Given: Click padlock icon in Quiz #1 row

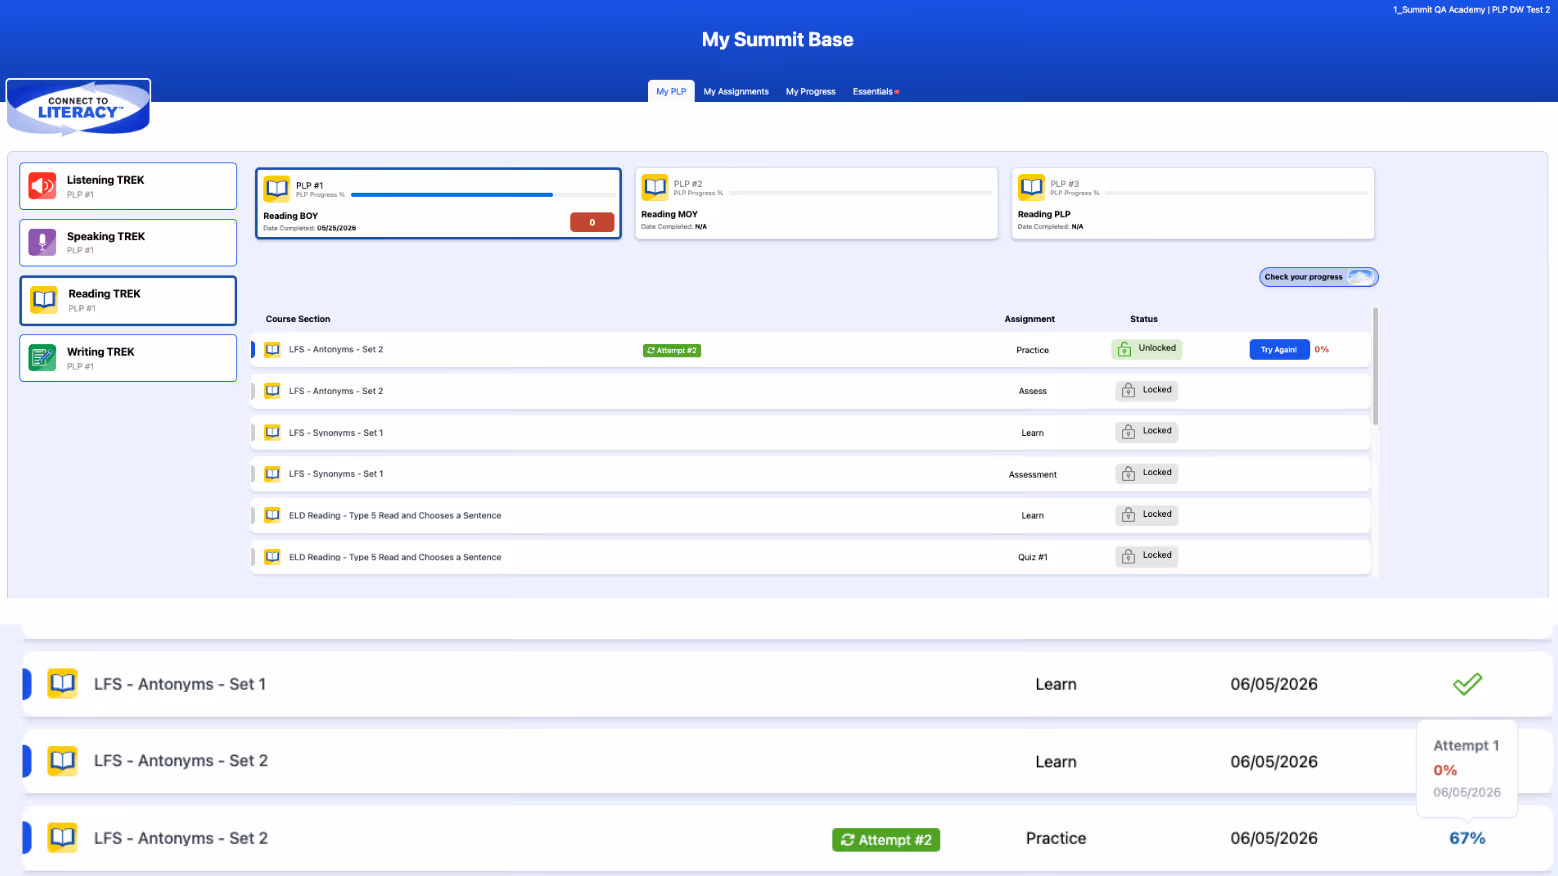Looking at the screenshot, I should click(x=1128, y=557).
